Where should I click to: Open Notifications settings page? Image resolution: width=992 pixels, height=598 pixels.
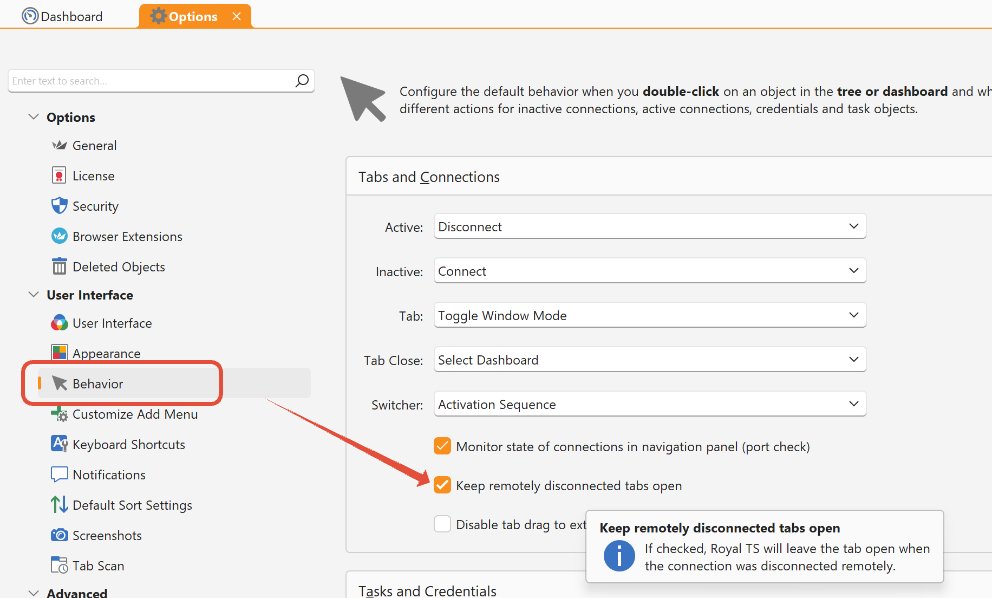pos(109,475)
